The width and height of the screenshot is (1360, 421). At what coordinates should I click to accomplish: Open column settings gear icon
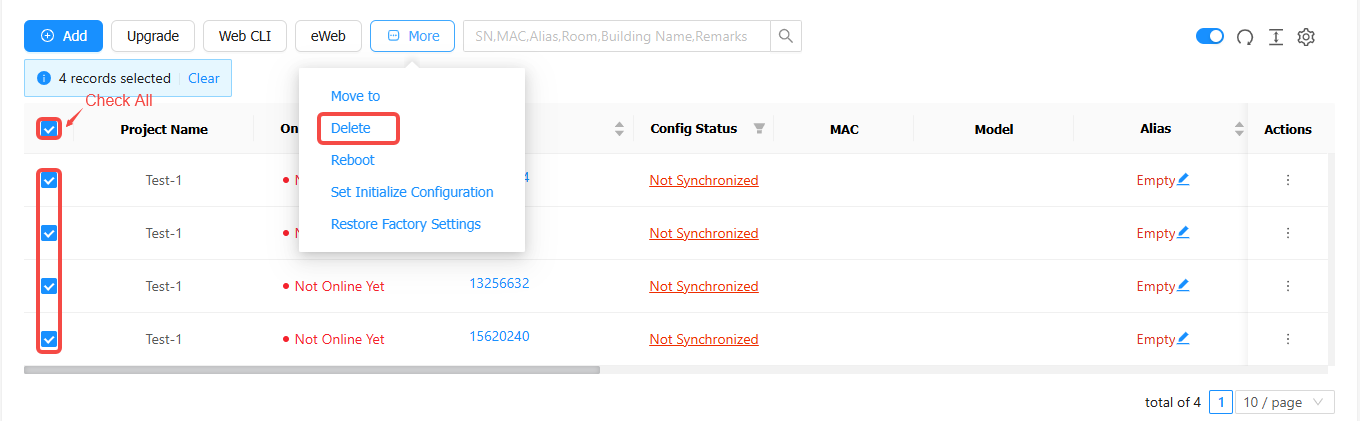click(x=1306, y=37)
